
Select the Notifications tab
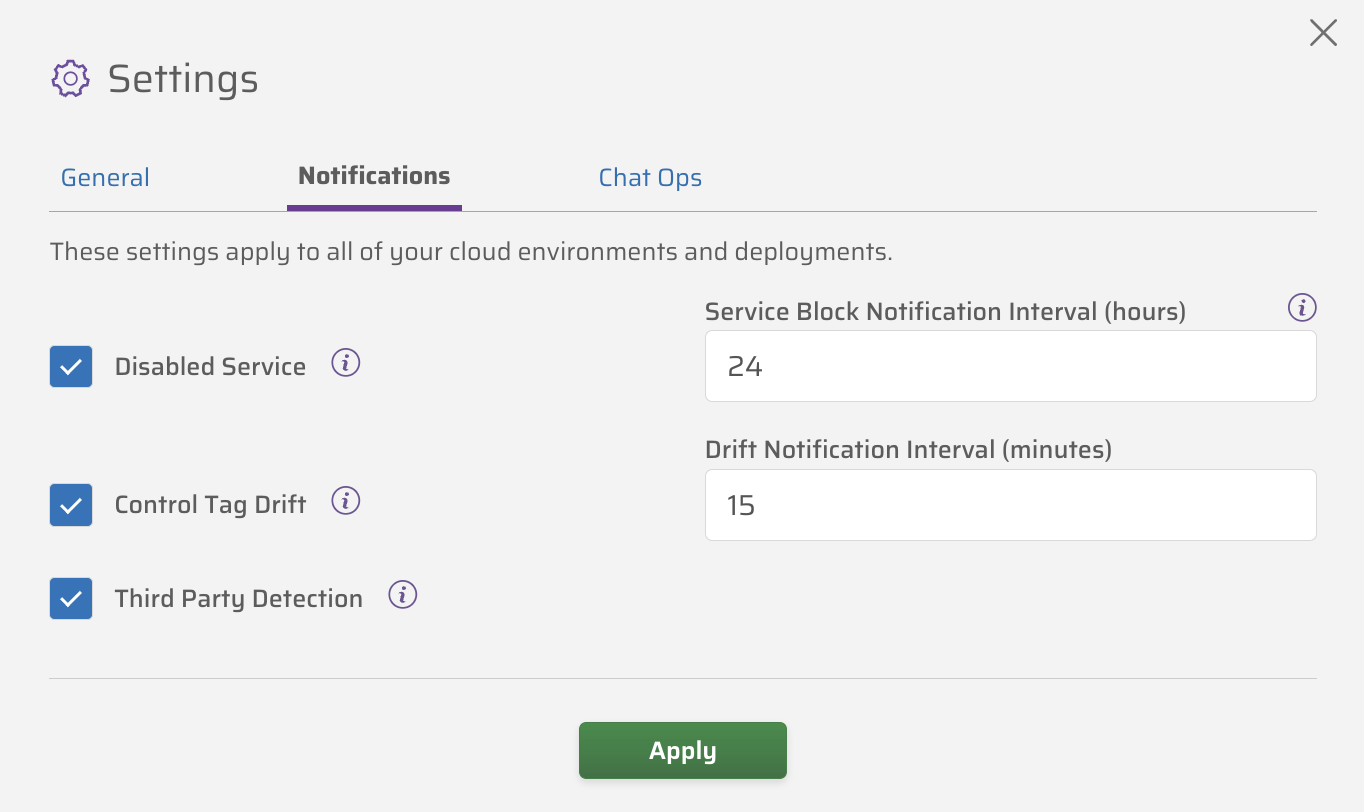[374, 176]
